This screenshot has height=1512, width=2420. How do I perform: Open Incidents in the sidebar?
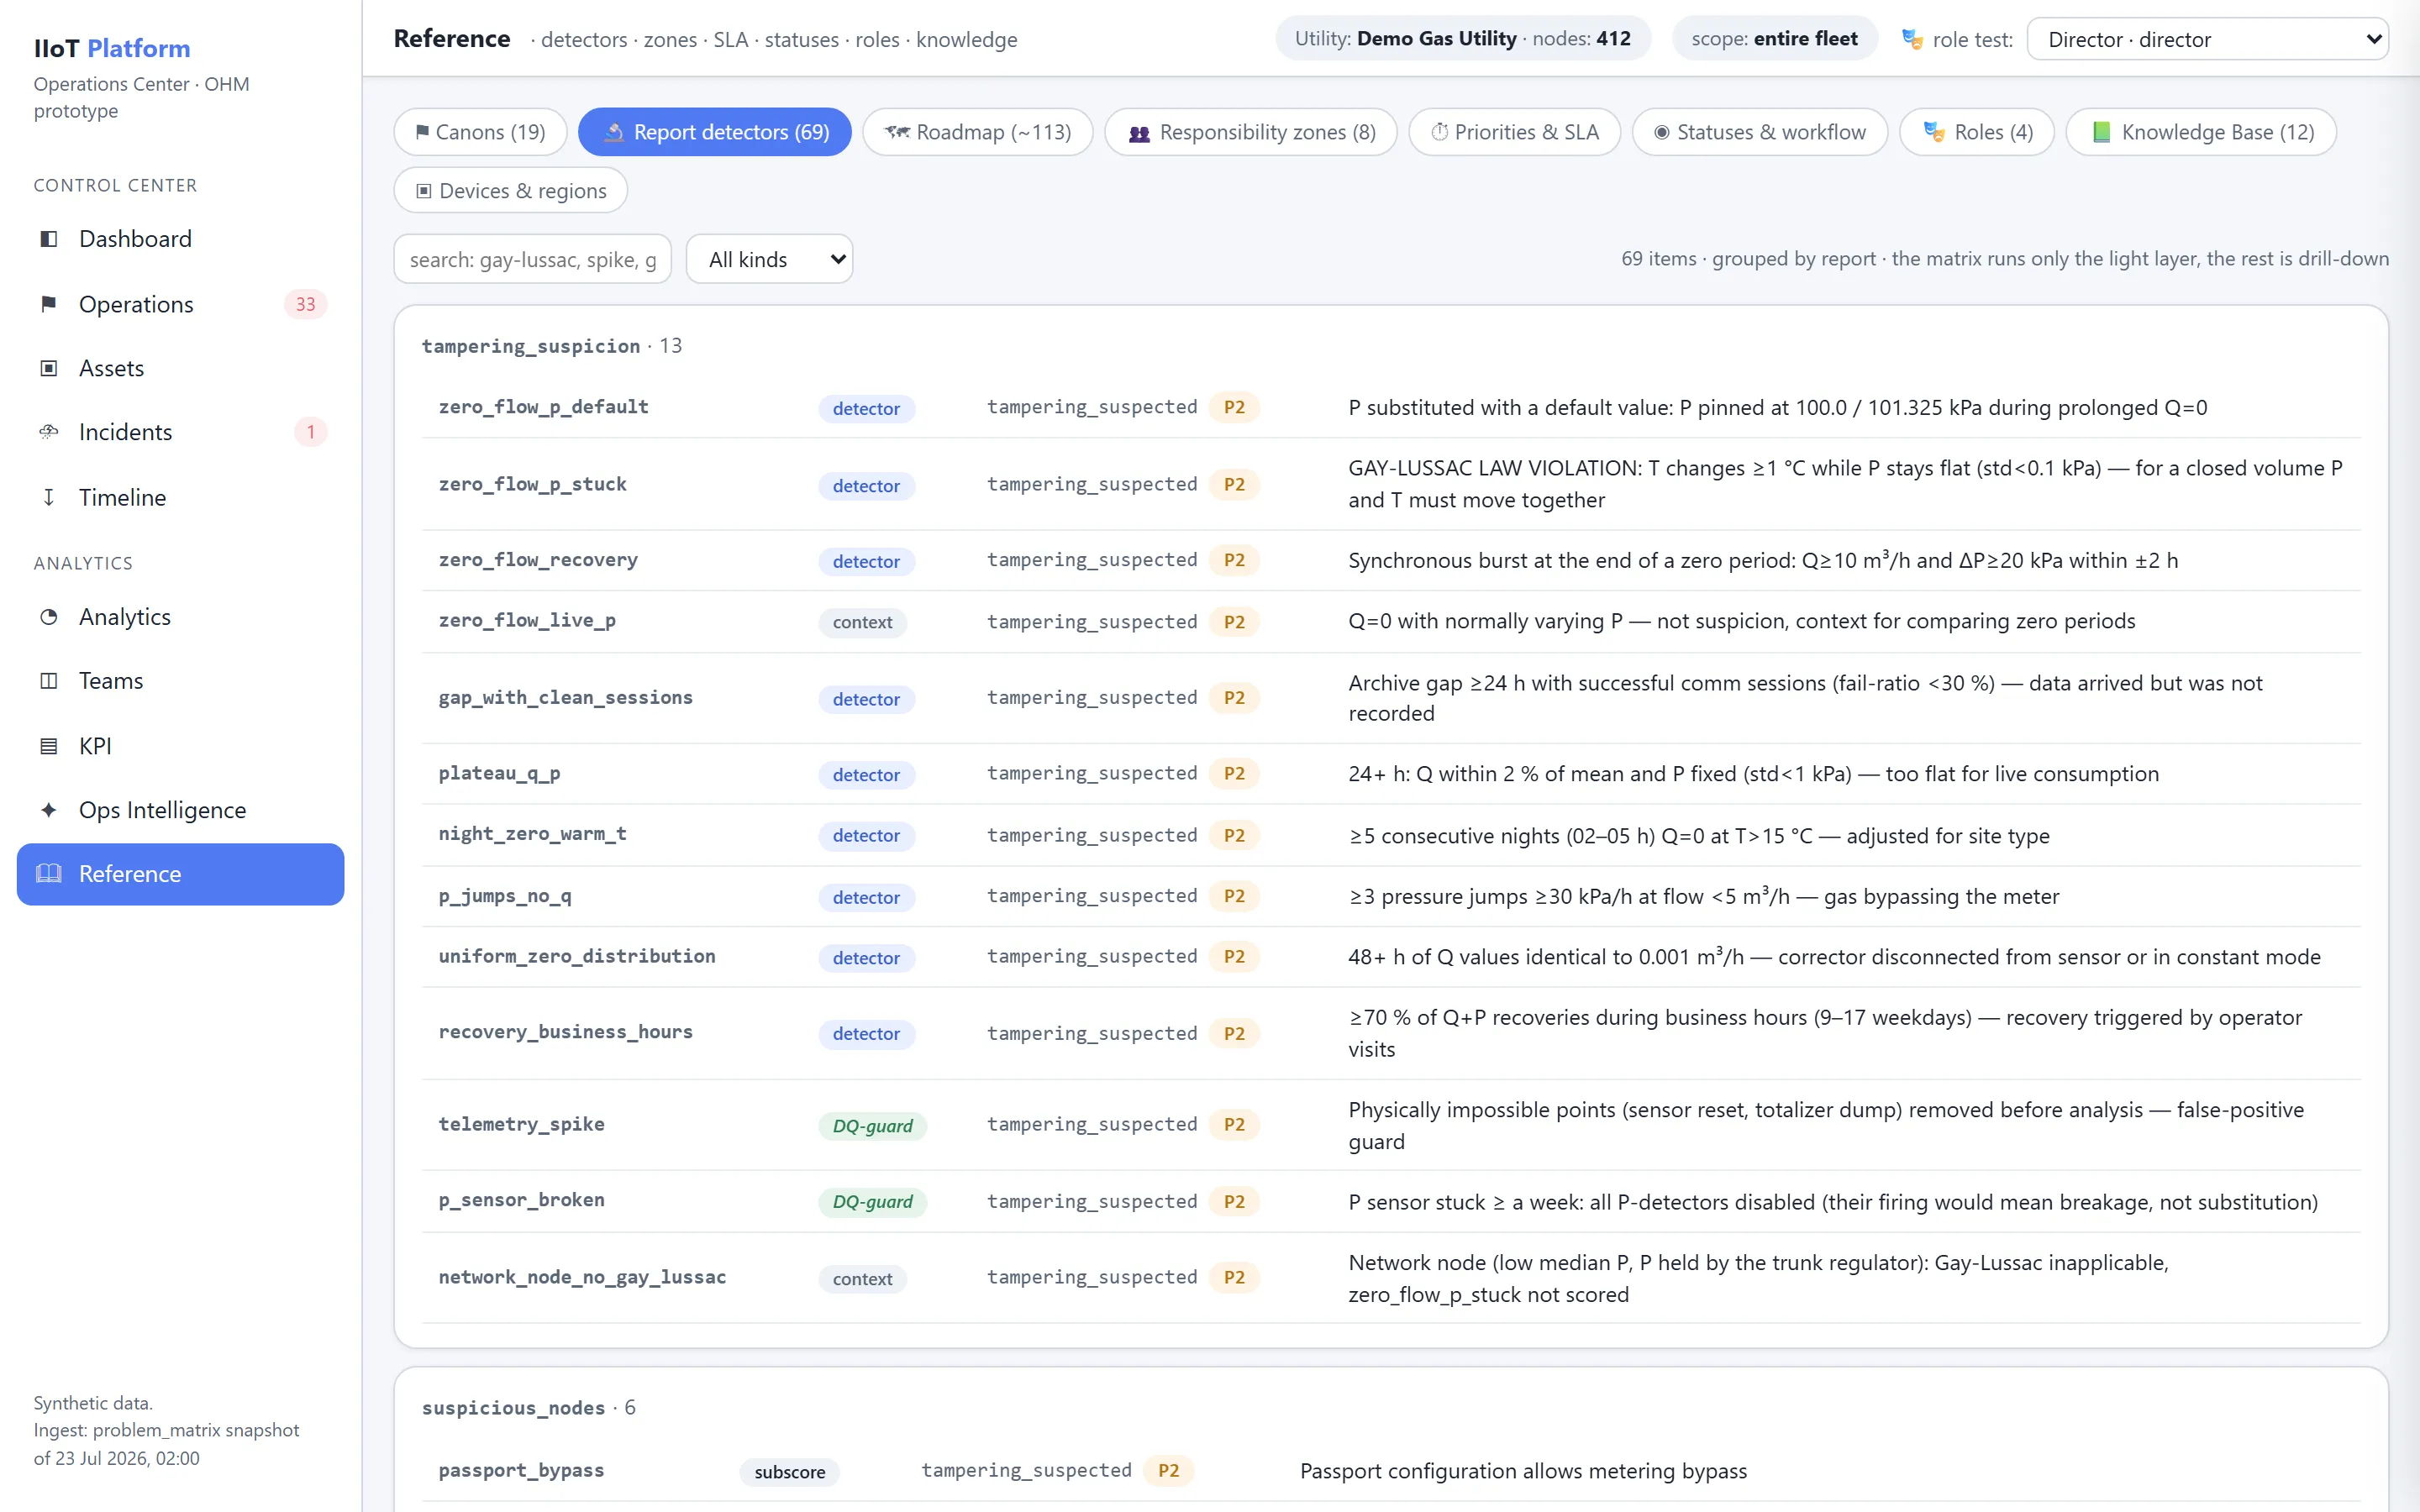[180, 432]
